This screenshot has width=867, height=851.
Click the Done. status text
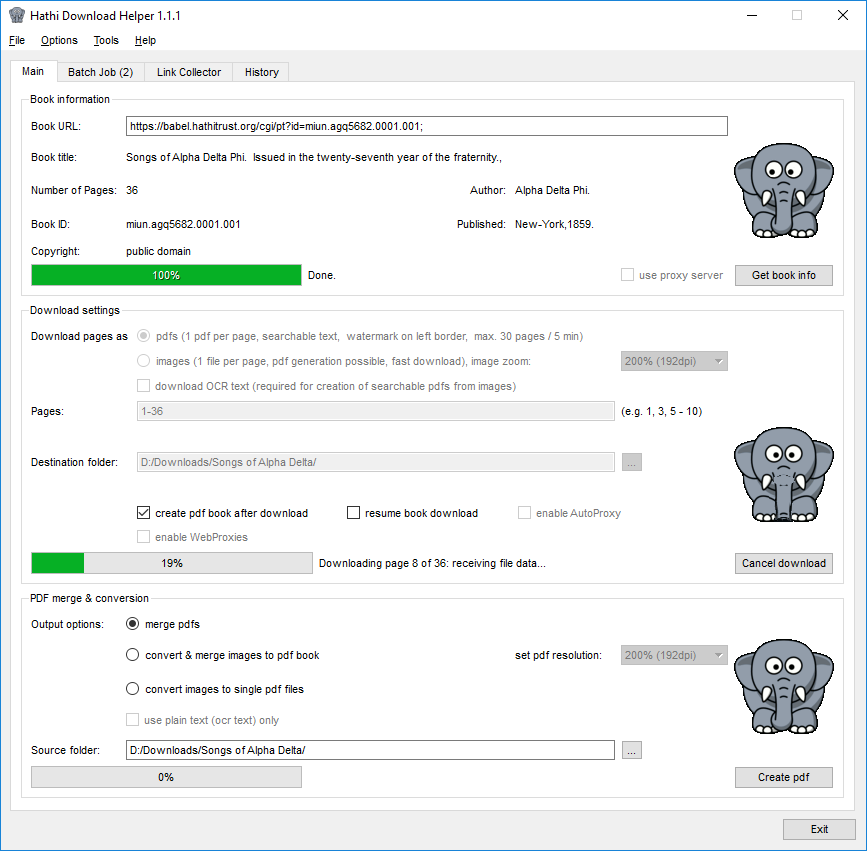(322, 275)
